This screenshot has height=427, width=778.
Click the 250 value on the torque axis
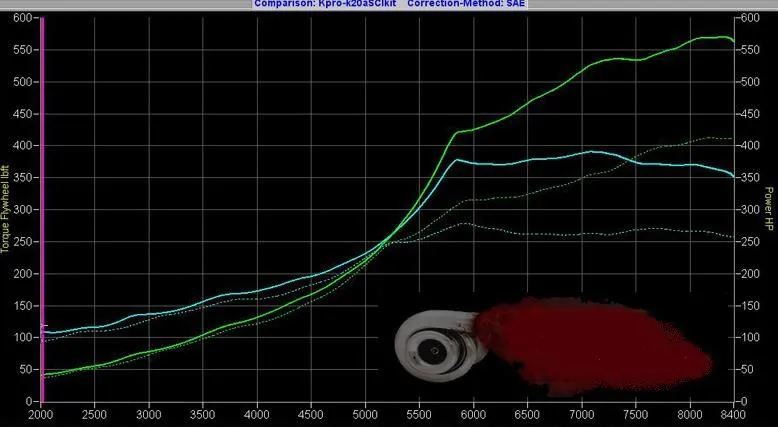[x=24, y=242]
